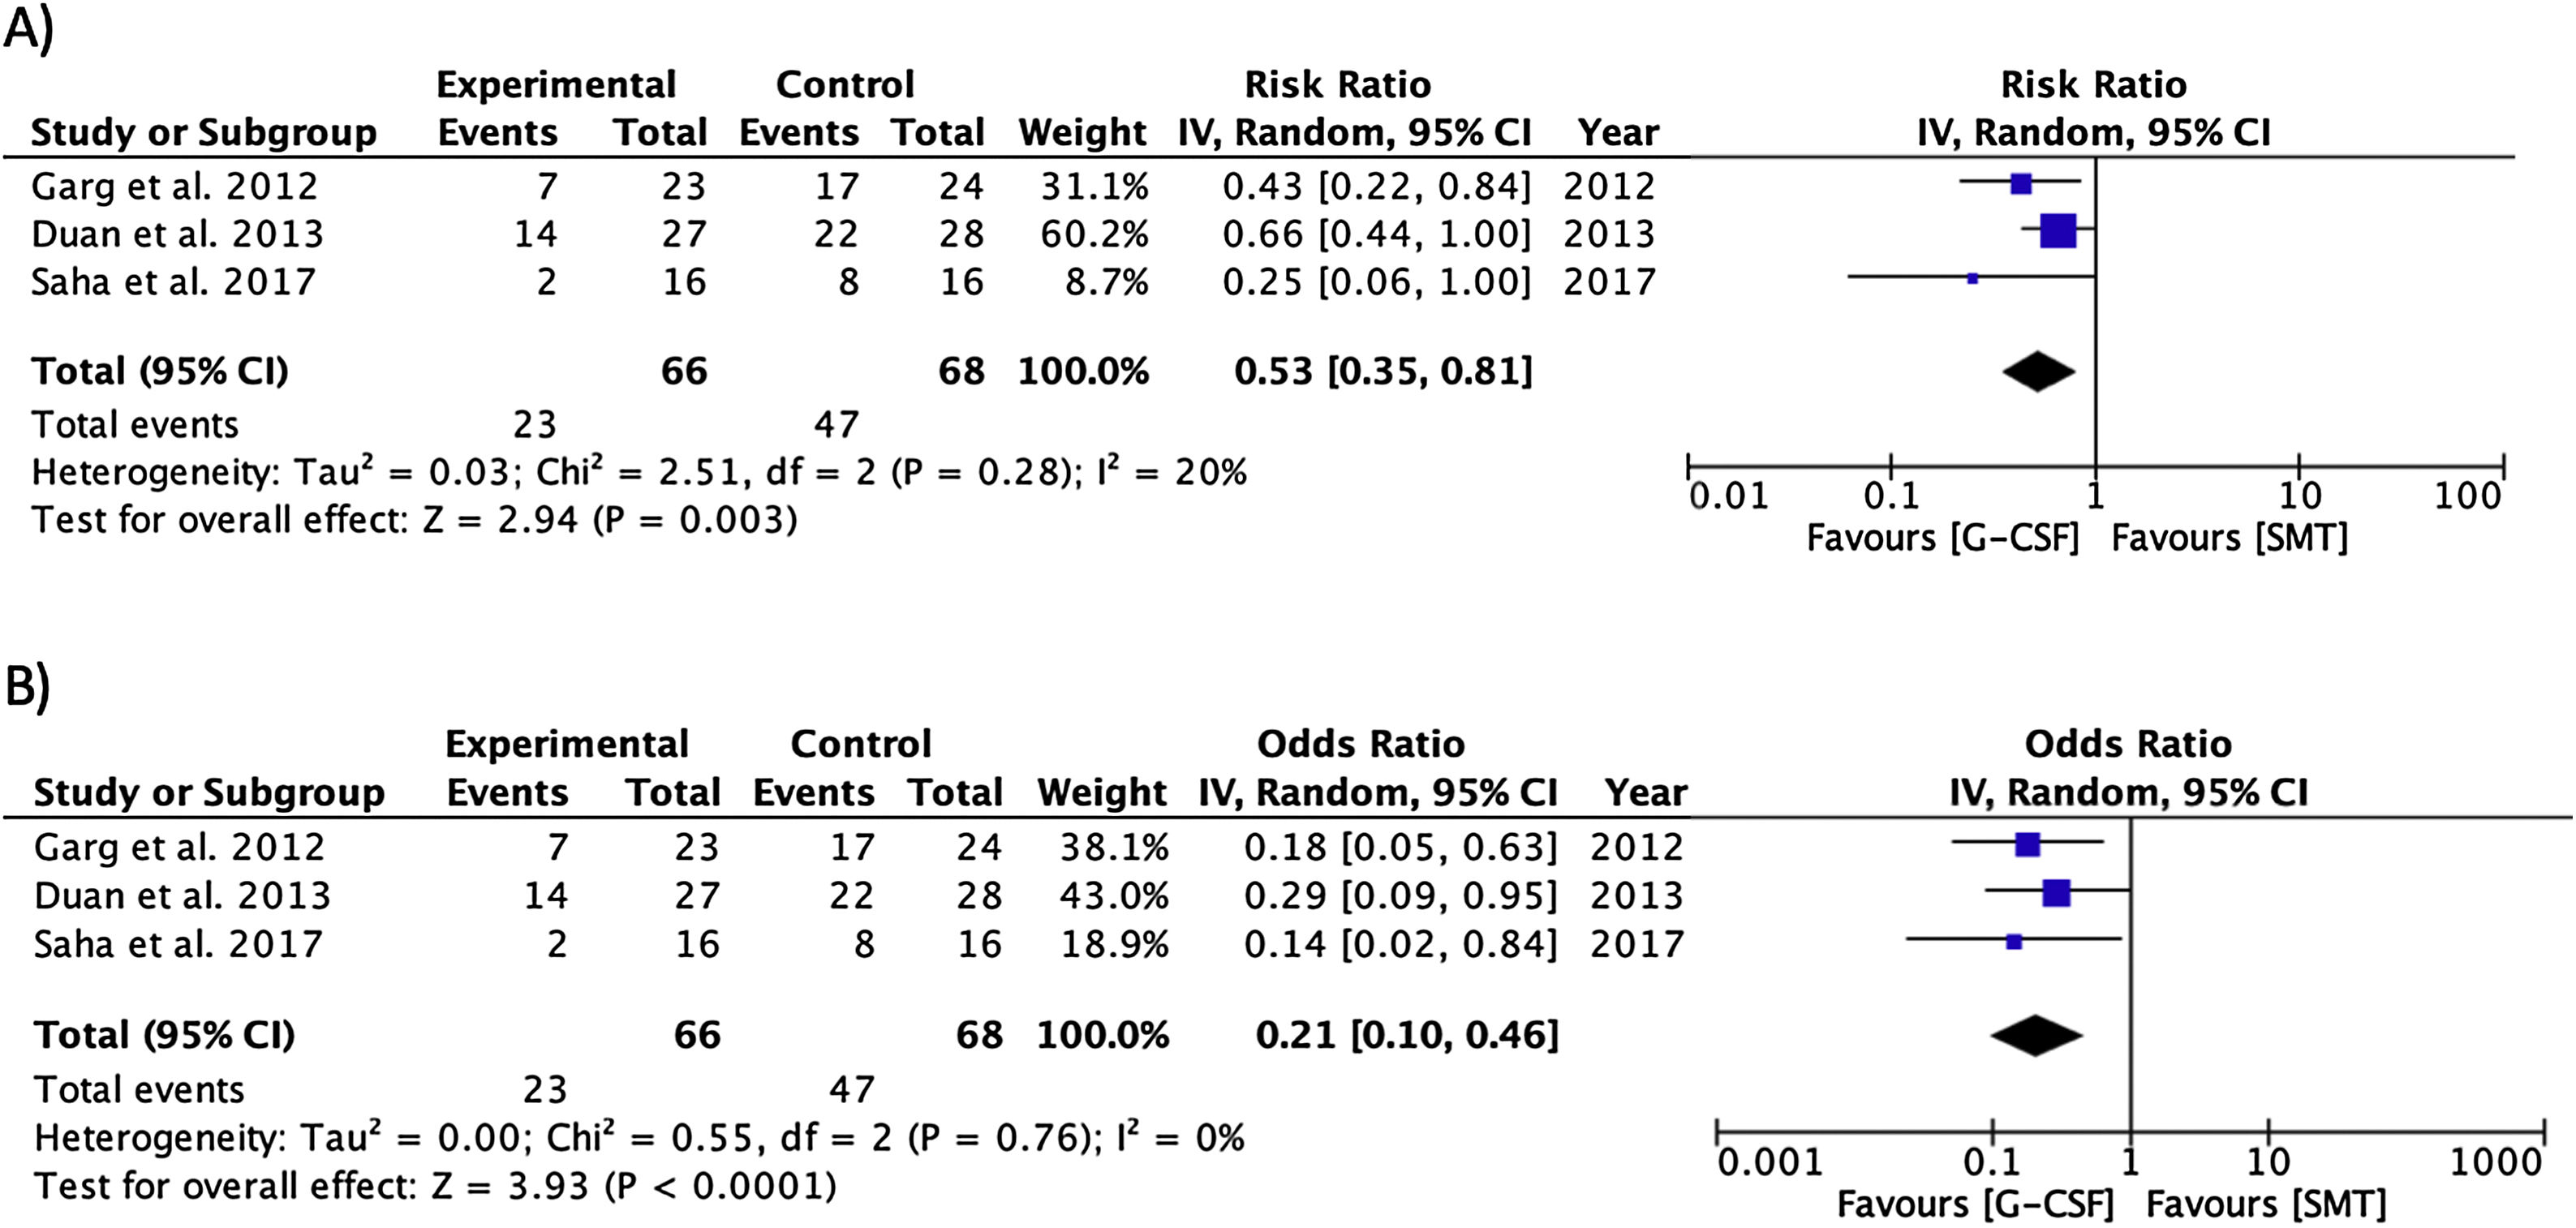Click the black pooled diamond in Odds Ratio plot
The image size is (2576, 1228).
click(x=2036, y=1035)
